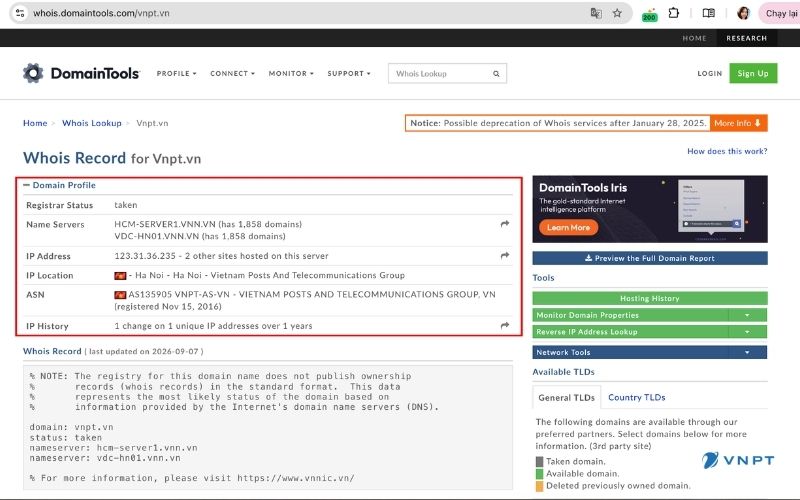This screenshot has width=800, height=500.
Task: Click 'domain: vnpt.vn' line in whois record
Action: (x=71, y=427)
